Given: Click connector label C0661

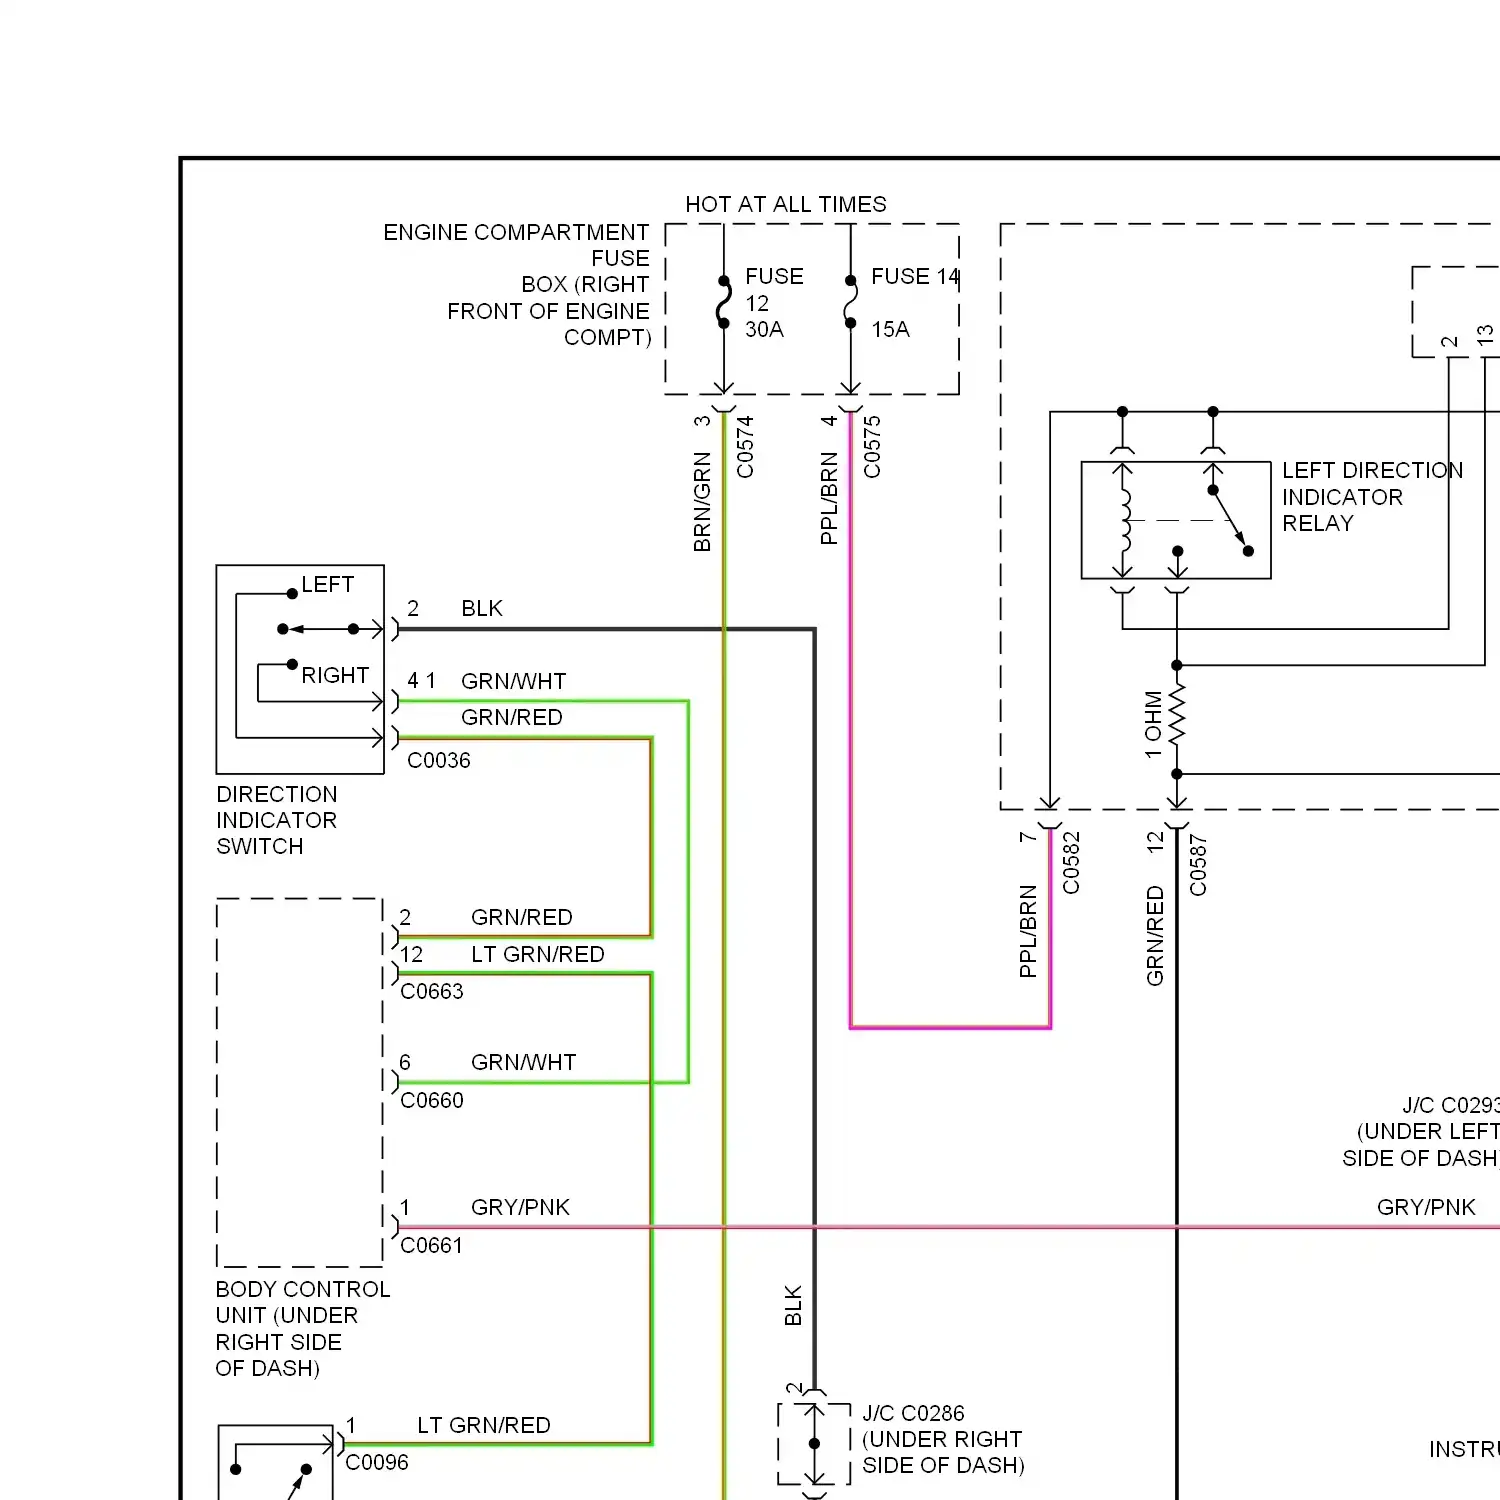Looking at the screenshot, I should pyautogui.click(x=432, y=1245).
